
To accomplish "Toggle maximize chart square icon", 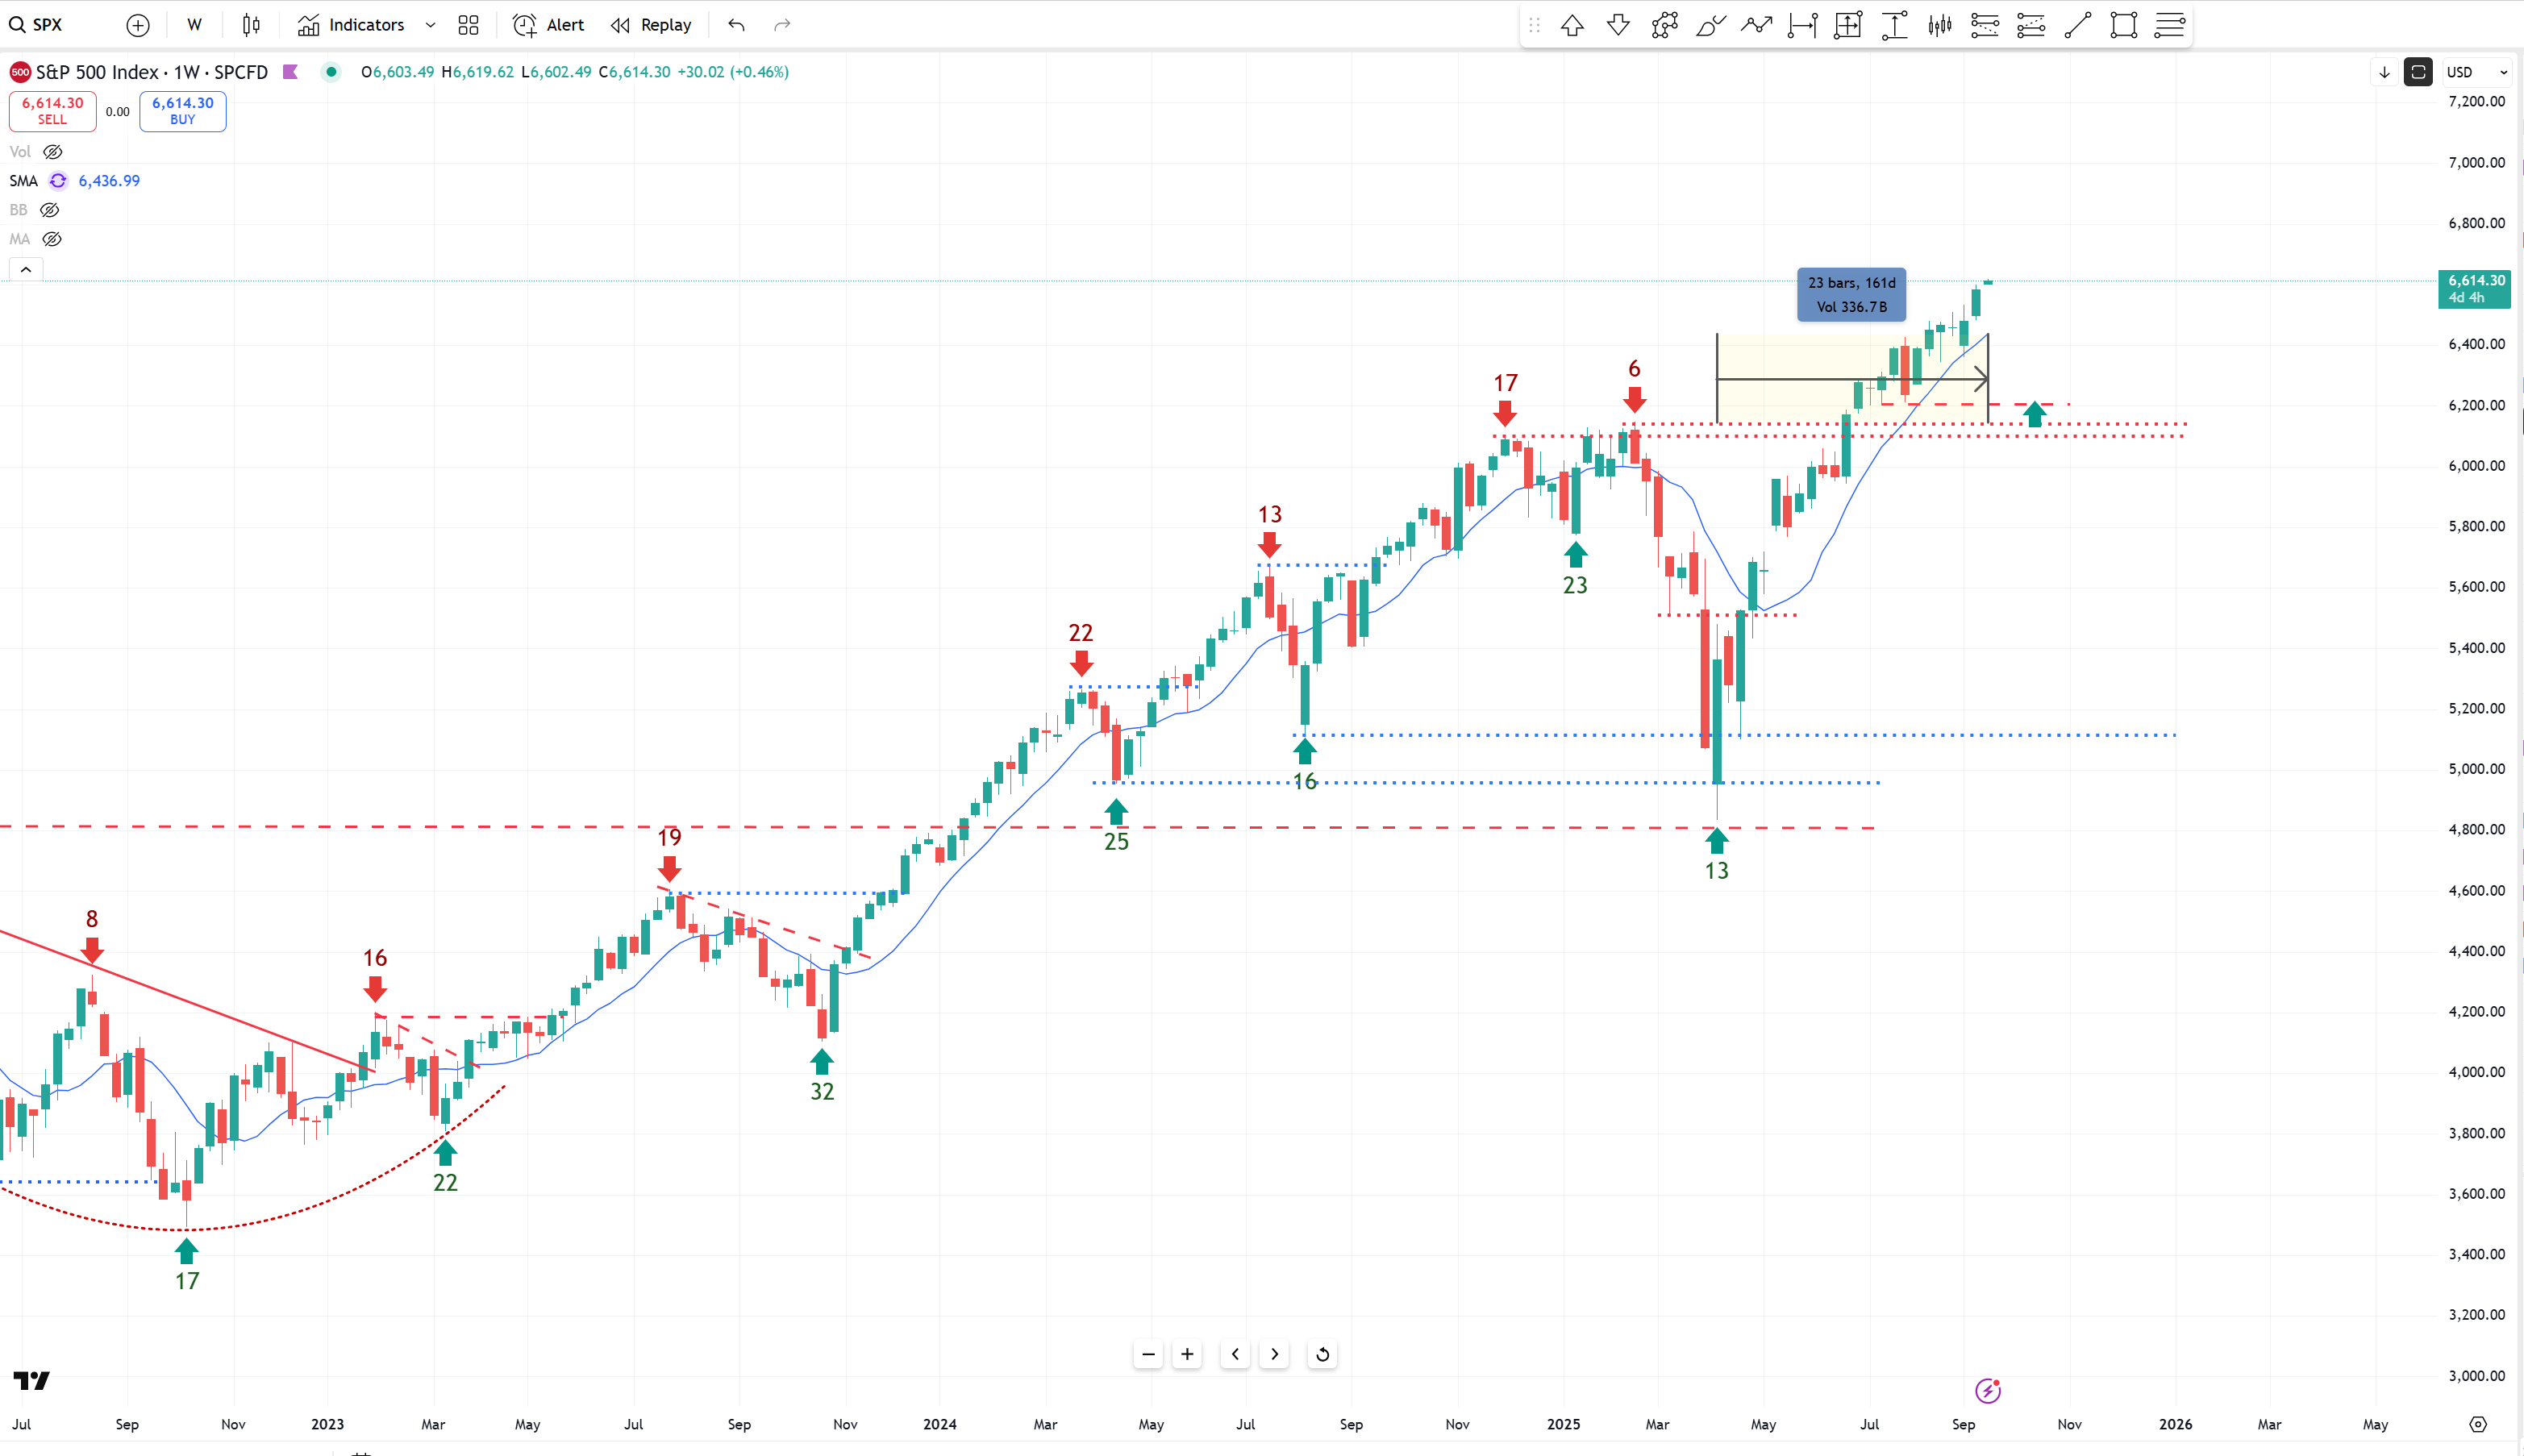I will pyautogui.click(x=2418, y=72).
